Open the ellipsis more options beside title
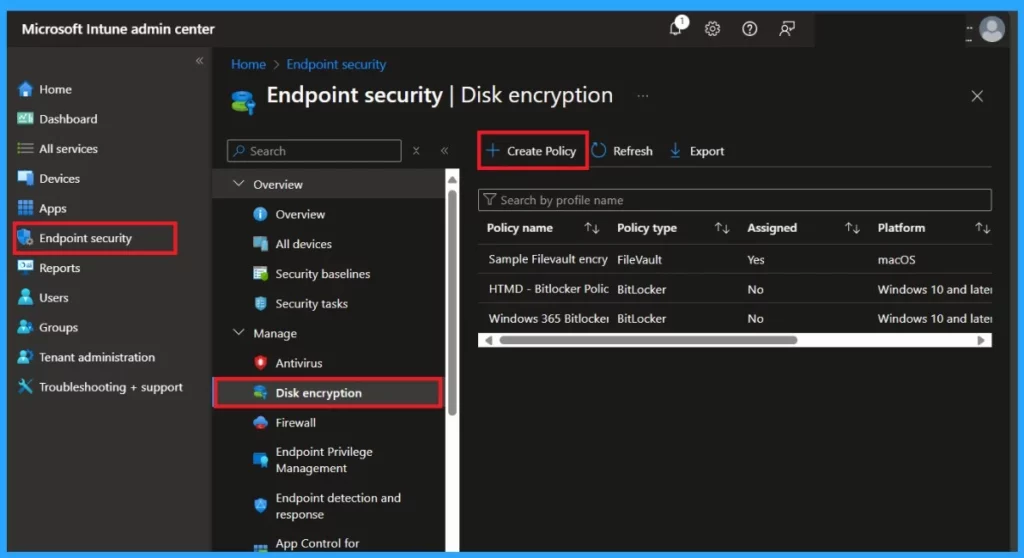The width and height of the screenshot is (1024, 558). [x=643, y=96]
